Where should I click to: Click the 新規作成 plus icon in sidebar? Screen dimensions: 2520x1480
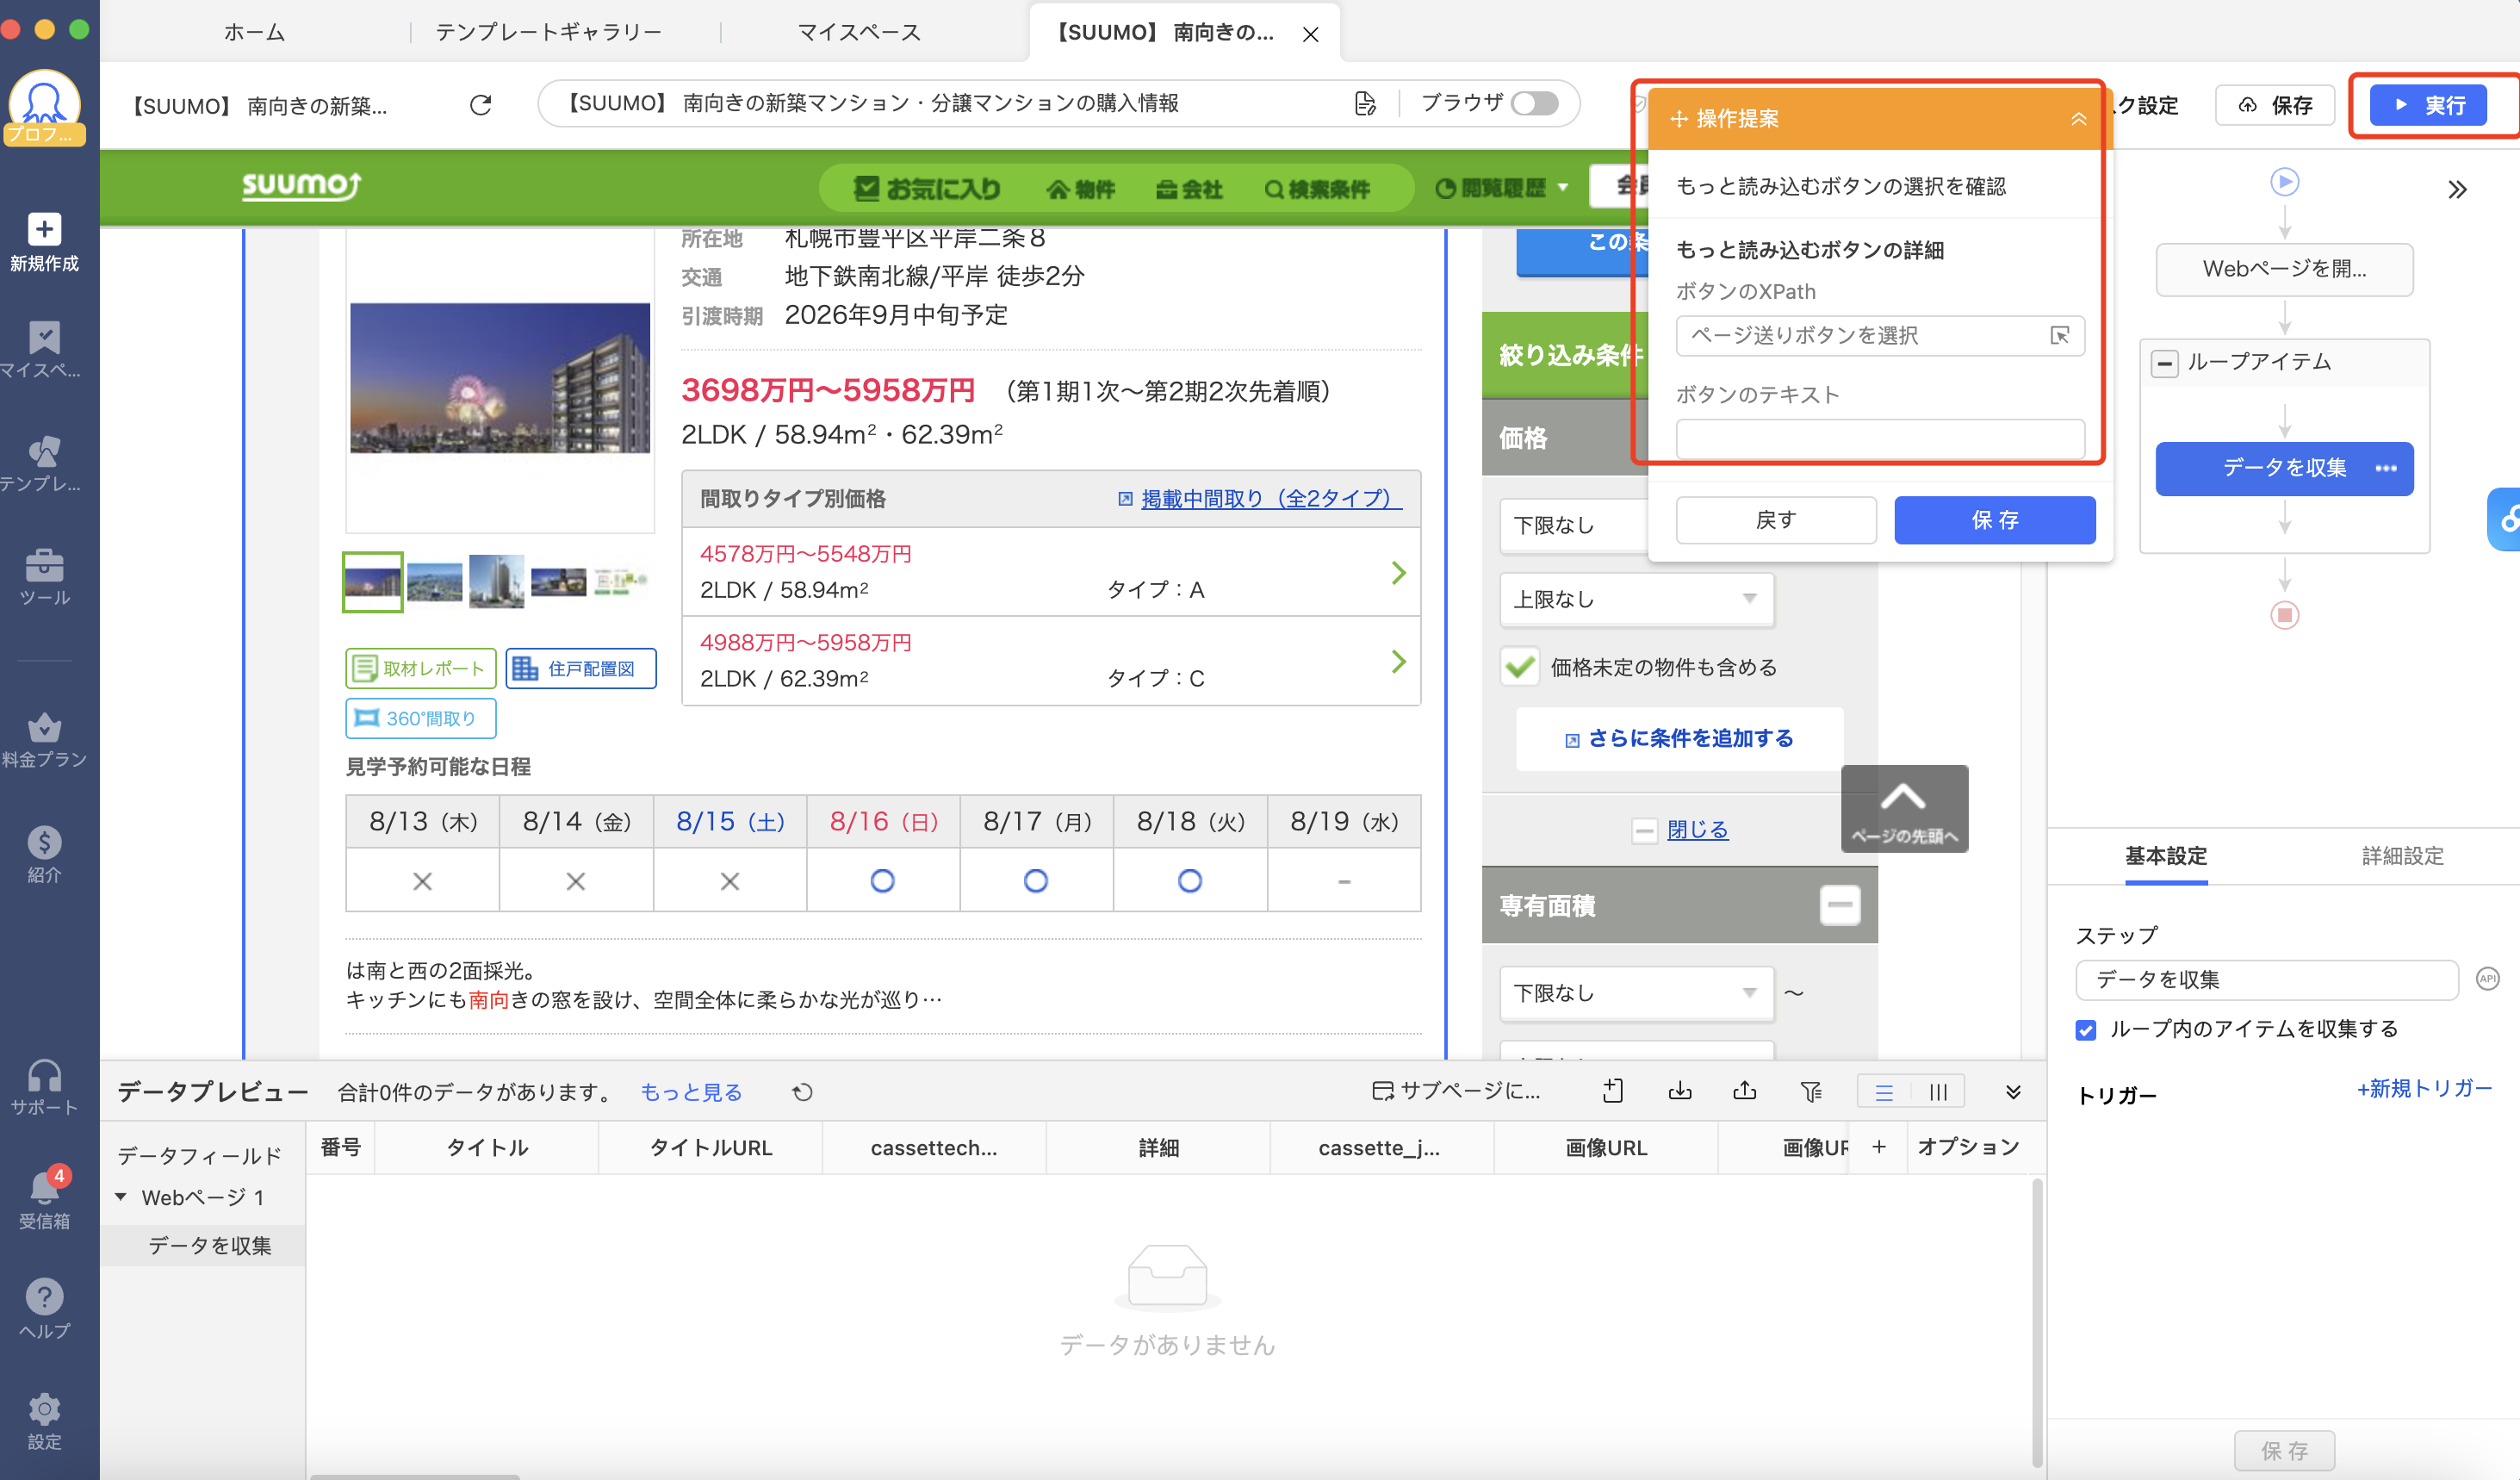44,229
